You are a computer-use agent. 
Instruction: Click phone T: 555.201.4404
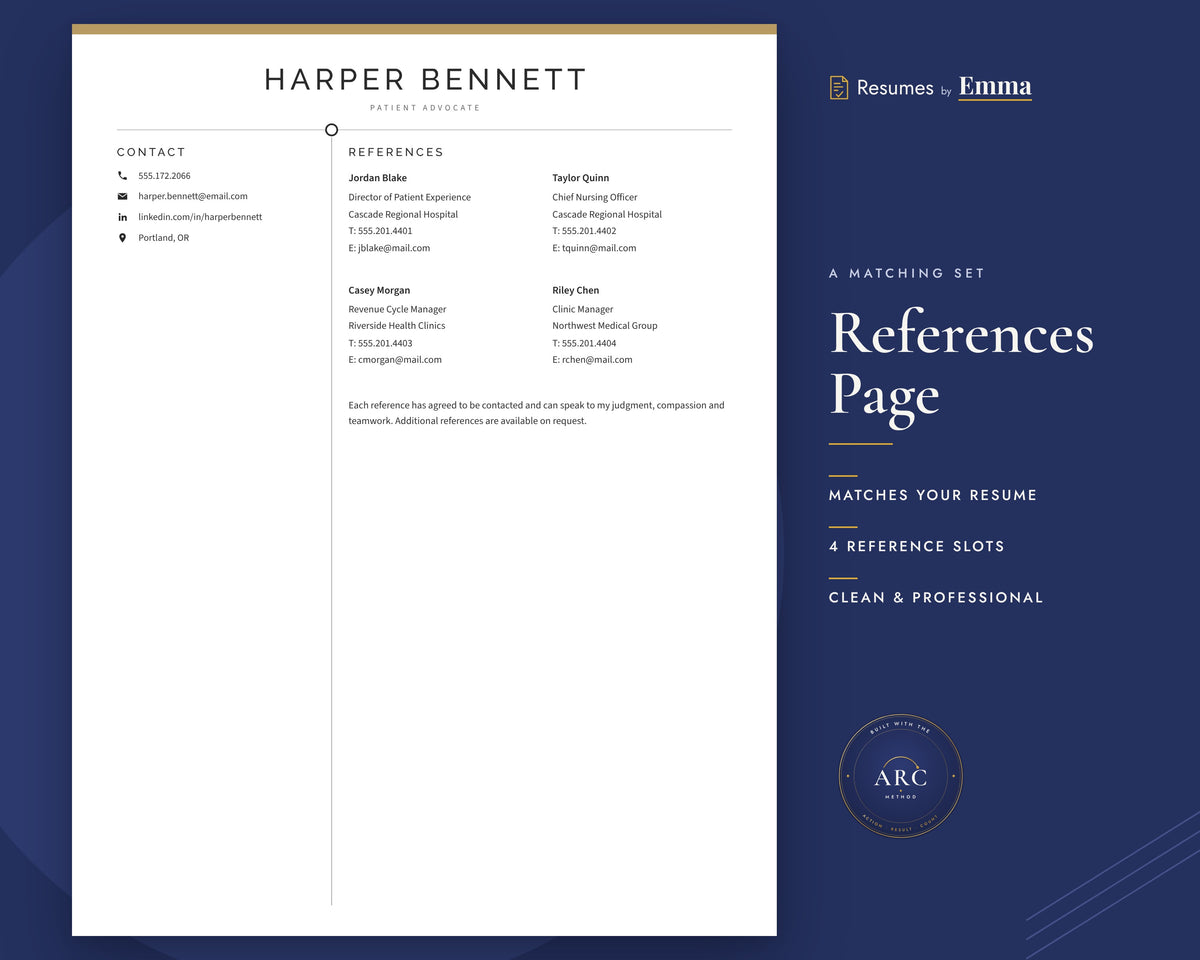584,343
